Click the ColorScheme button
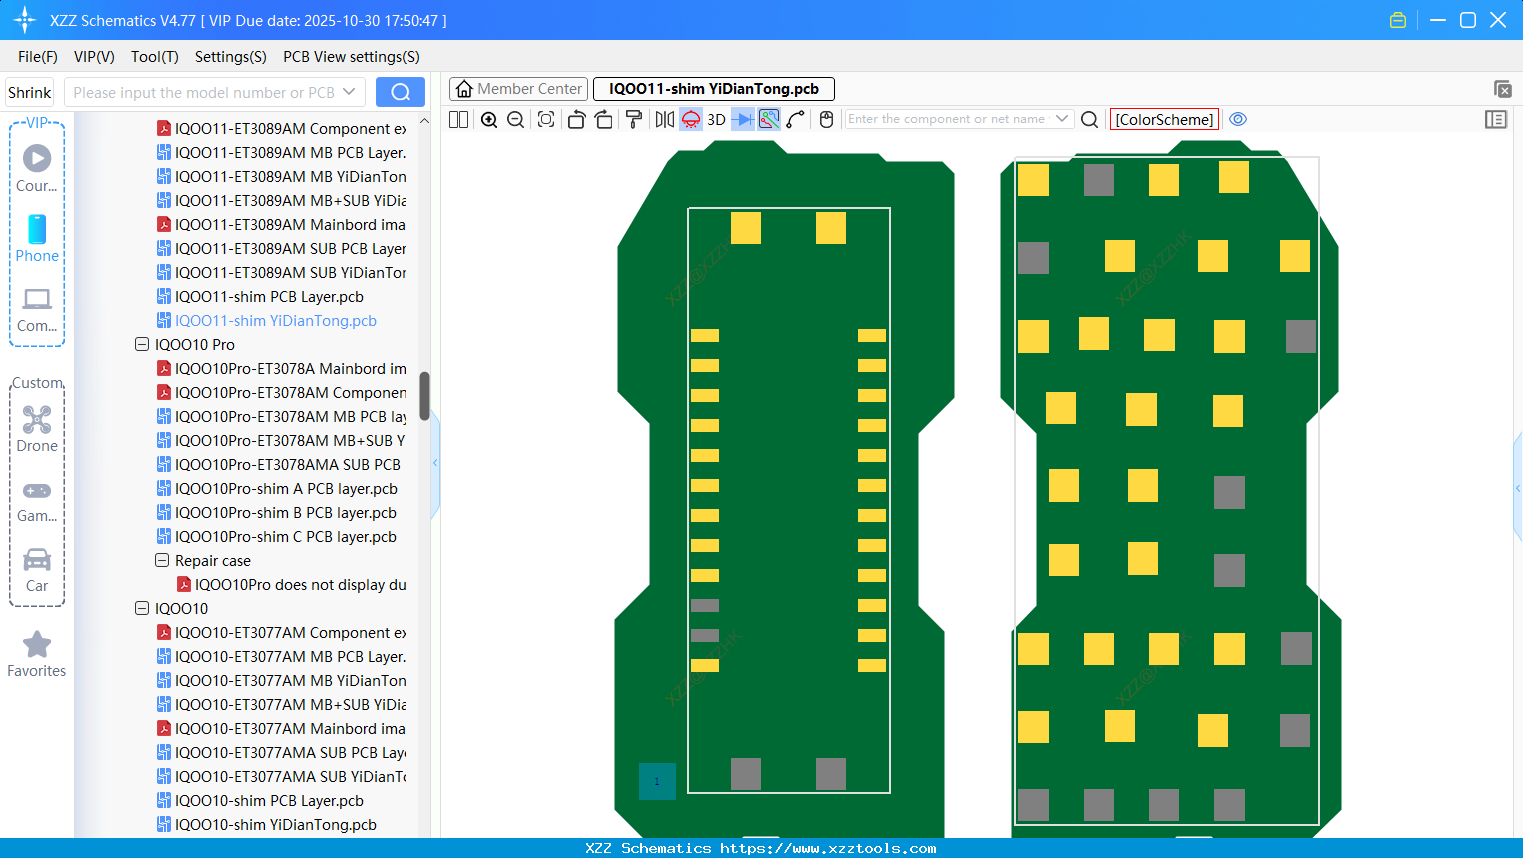The width and height of the screenshot is (1523, 858). 1164,119
